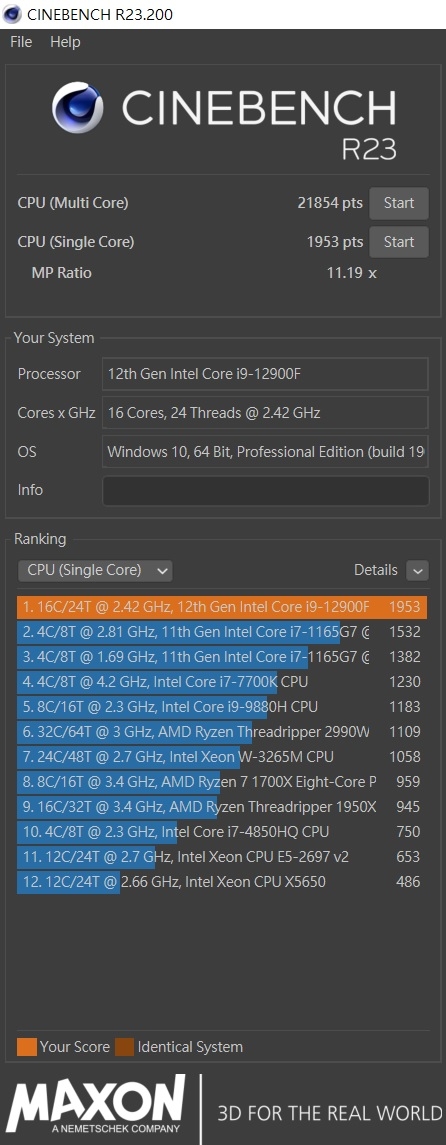Select the top-ranked i9-12900F orange entry

pyautogui.click(x=222, y=608)
